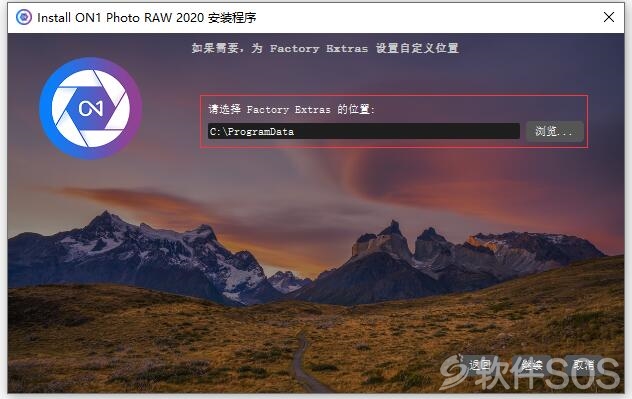This screenshot has width=632, height=399.
Task: Click the empty area right of C:\ProgramData text
Action: [406, 131]
